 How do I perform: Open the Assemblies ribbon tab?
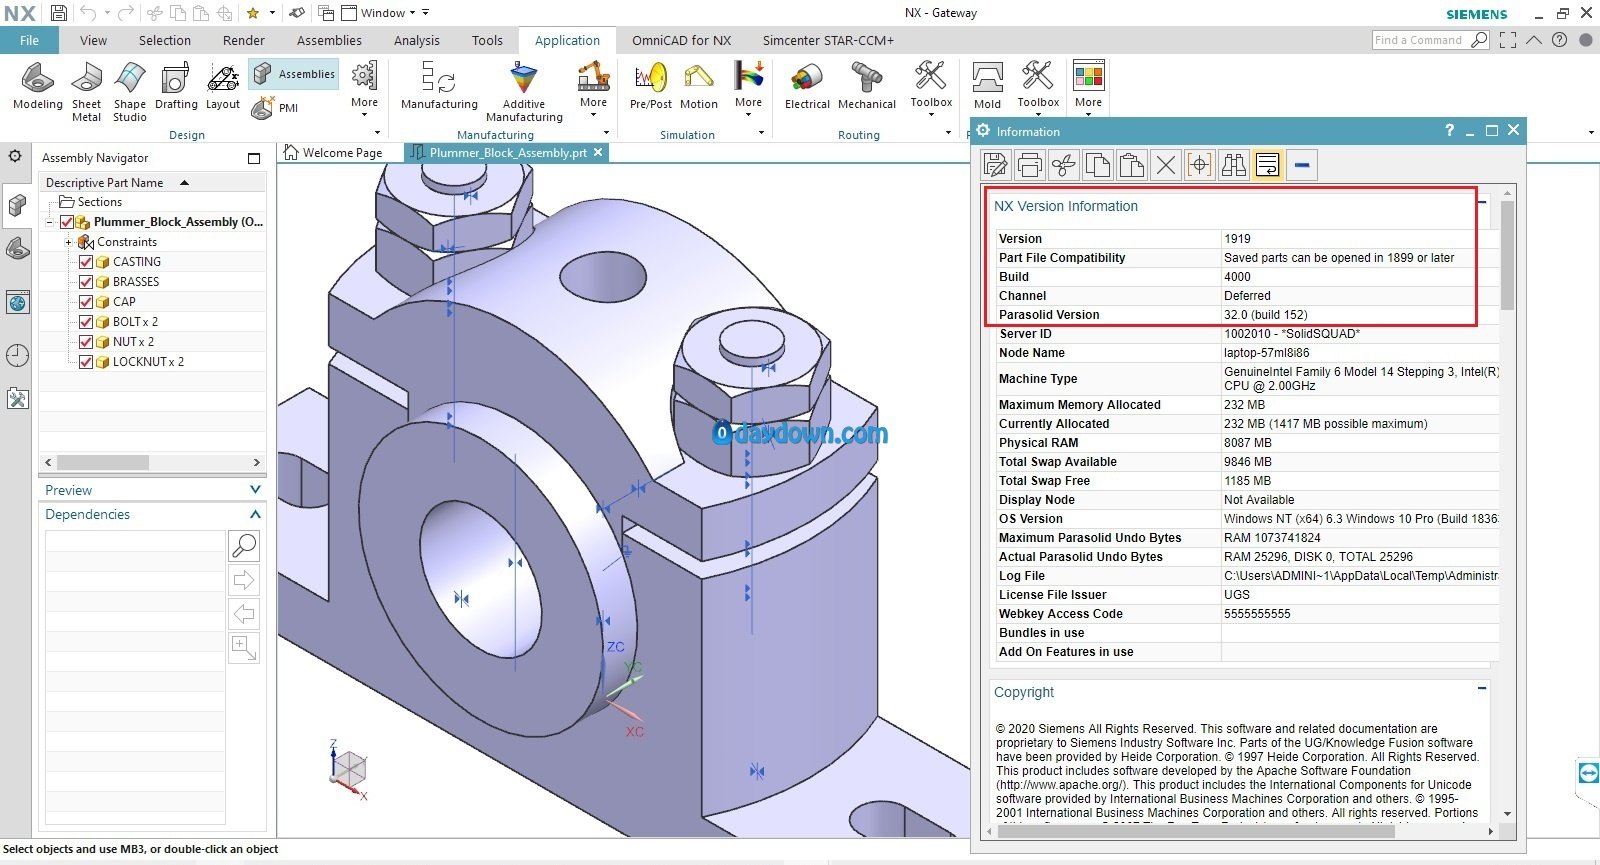point(329,40)
